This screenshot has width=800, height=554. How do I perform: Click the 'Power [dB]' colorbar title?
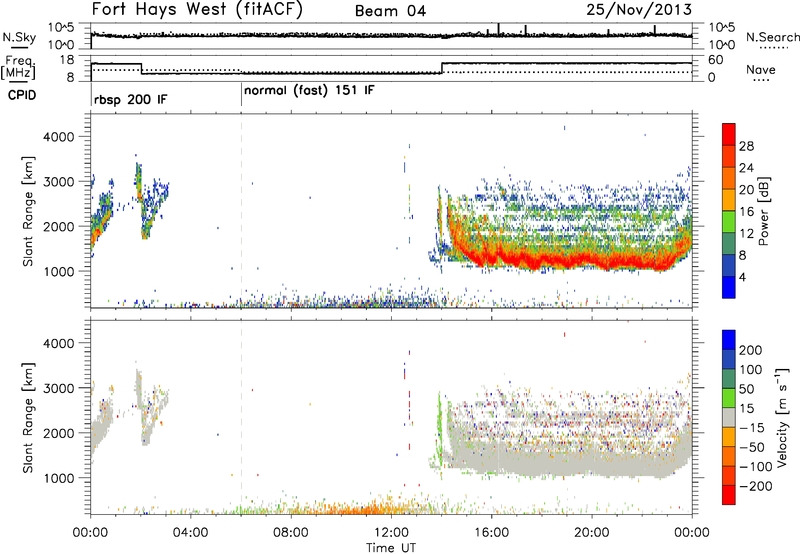click(764, 211)
